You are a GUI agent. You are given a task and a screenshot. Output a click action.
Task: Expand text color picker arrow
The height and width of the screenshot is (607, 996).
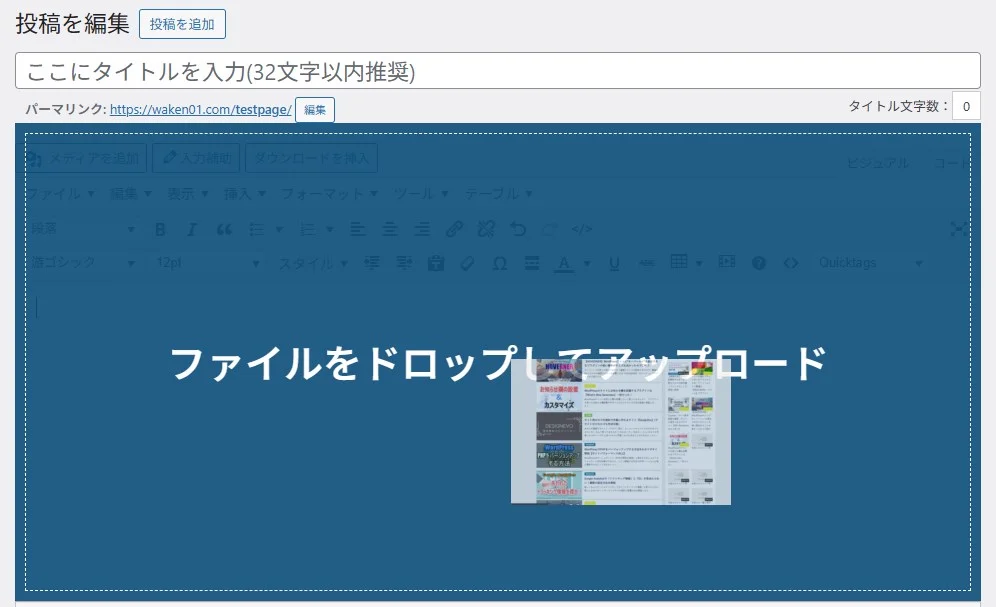tap(587, 263)
